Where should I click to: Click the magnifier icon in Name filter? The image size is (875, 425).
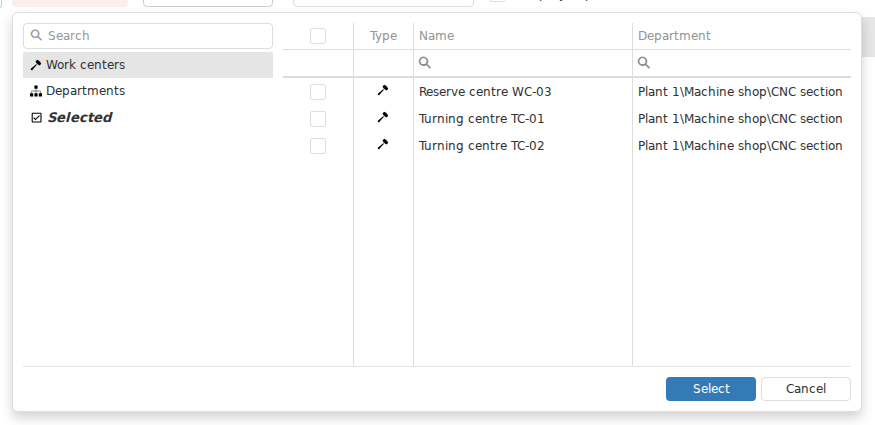coord(425,62)
